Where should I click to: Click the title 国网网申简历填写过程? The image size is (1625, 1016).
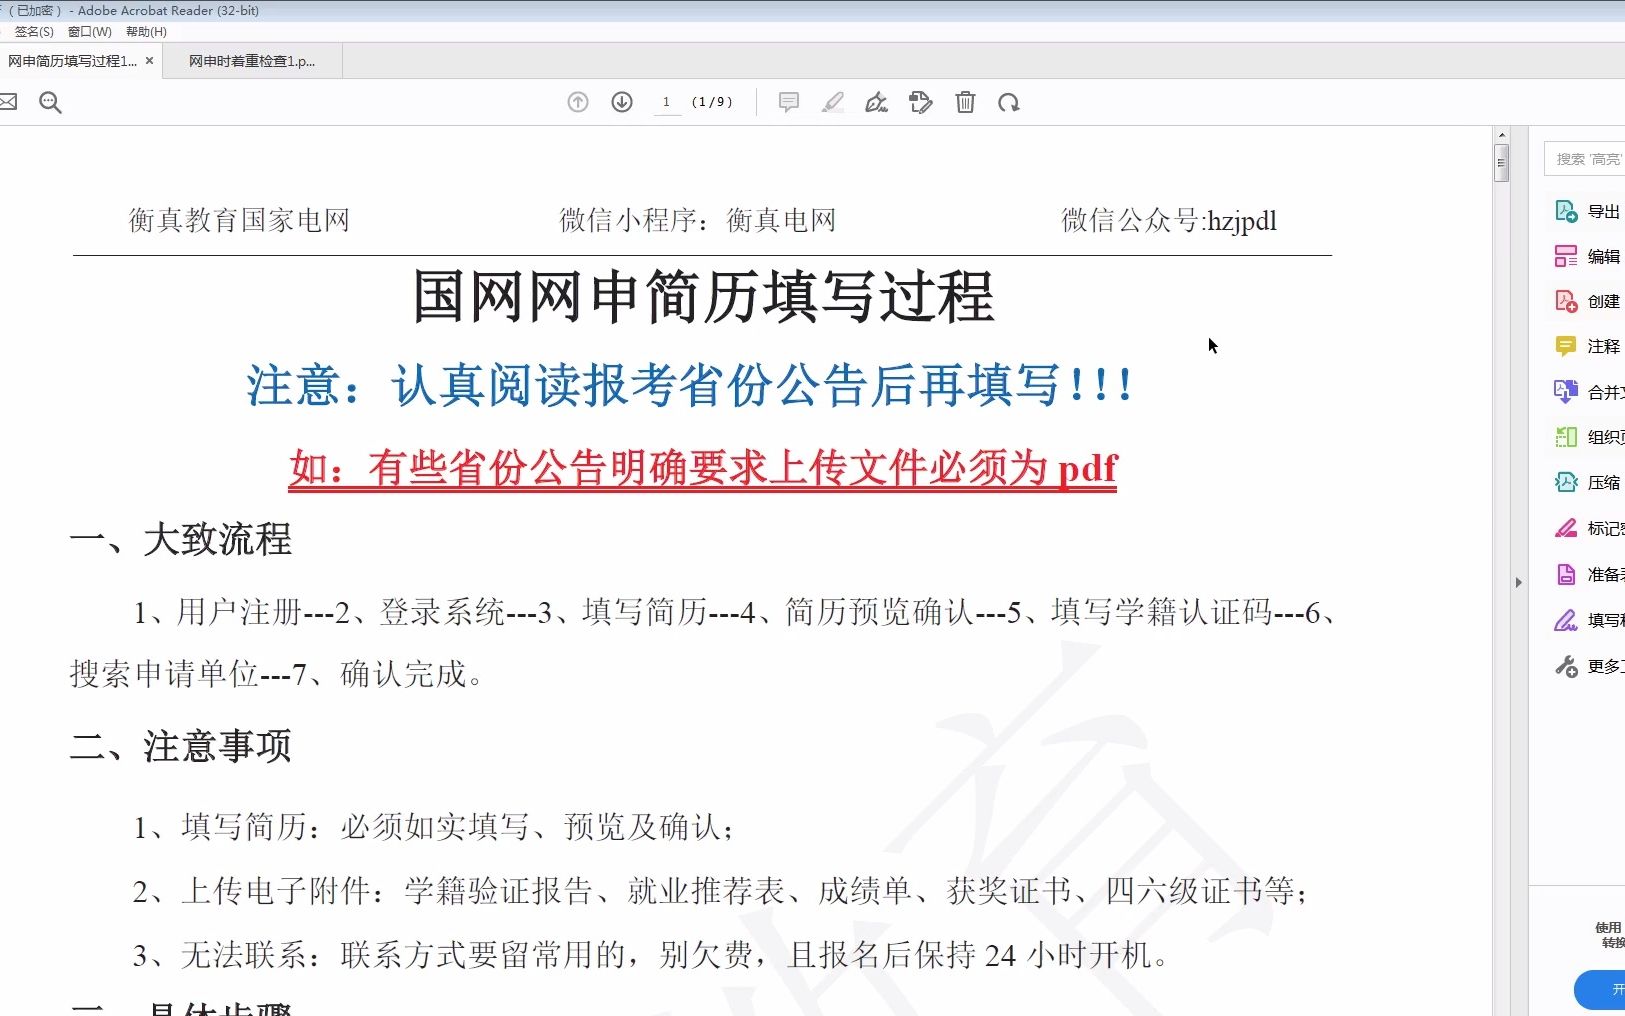tap(704, 297)
